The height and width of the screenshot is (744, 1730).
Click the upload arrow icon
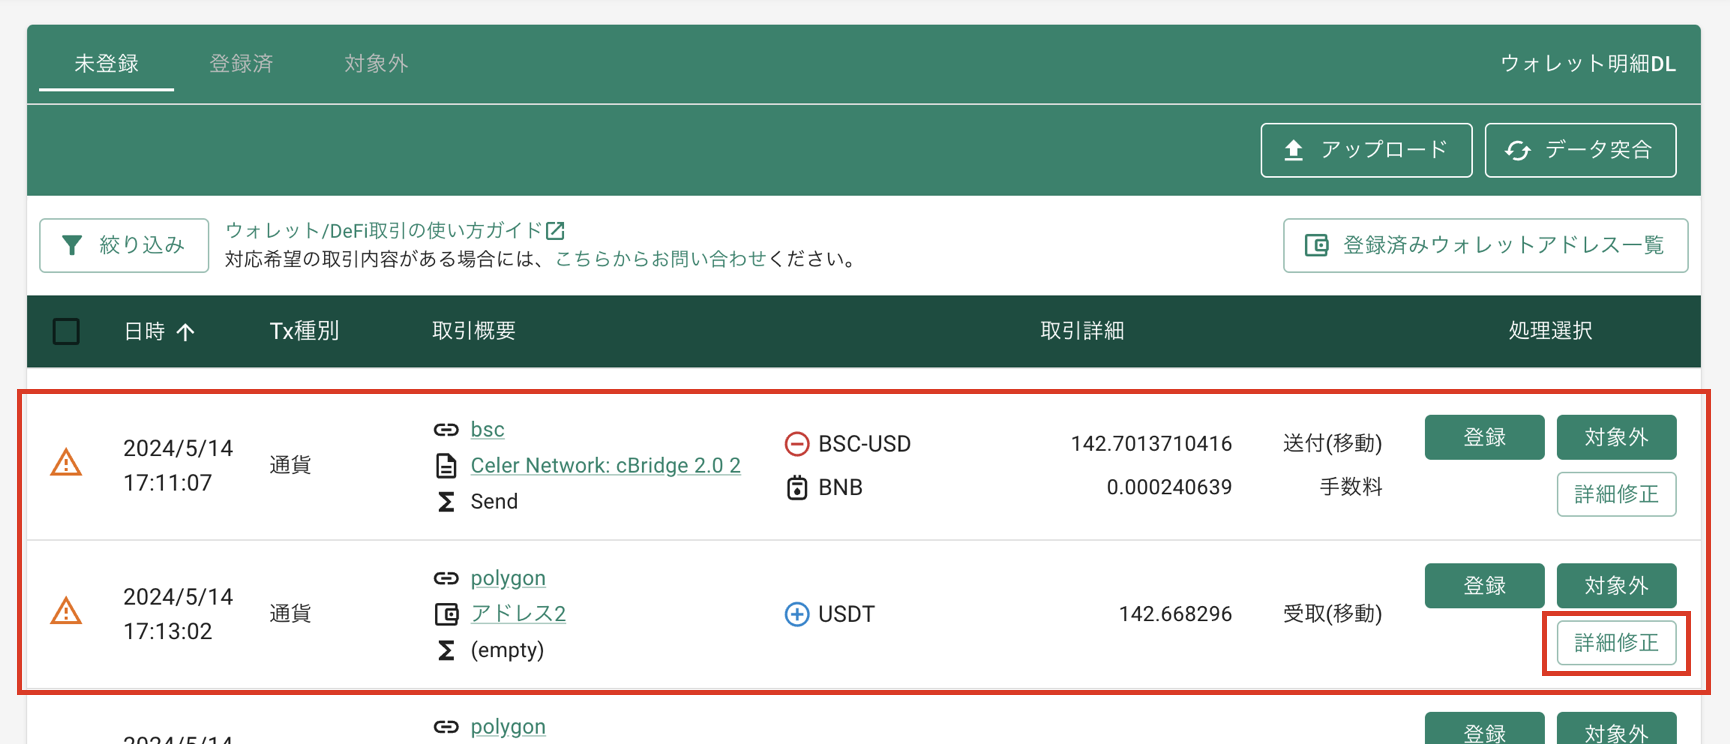(1293, 150)
